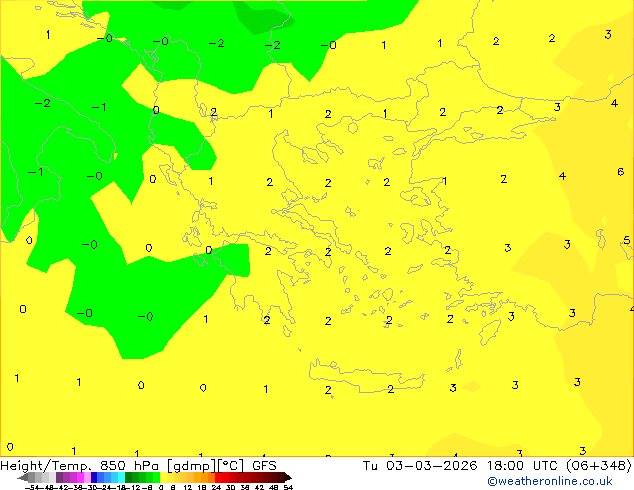This screenshot has width=634, height=490.
Task: Select the 'GFS' model label
Action: [264, 466]
